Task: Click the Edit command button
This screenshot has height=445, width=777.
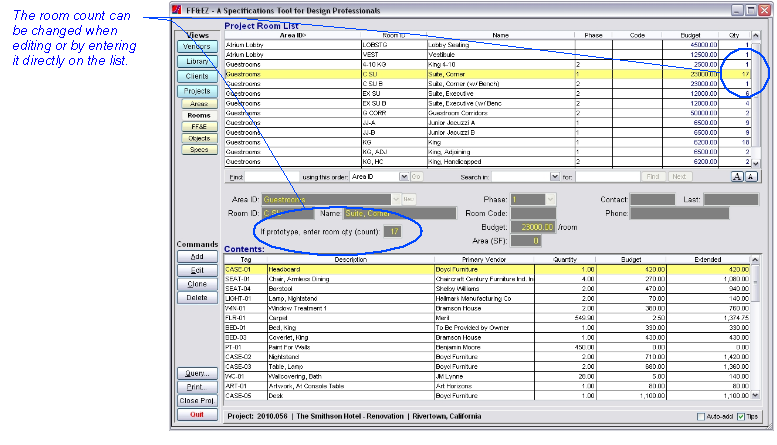Action: 197,271
